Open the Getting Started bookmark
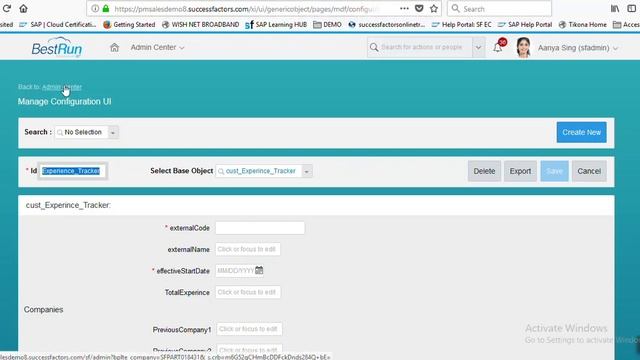 pos(129,24)
